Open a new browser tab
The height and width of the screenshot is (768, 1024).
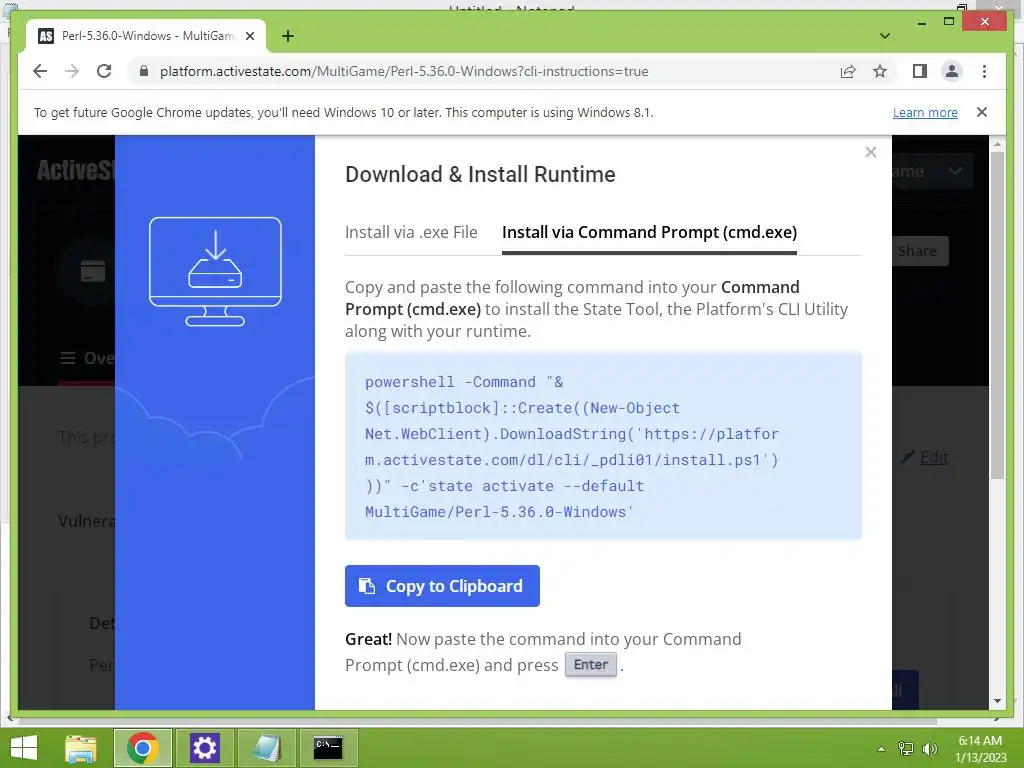click(x=288, y=36)
